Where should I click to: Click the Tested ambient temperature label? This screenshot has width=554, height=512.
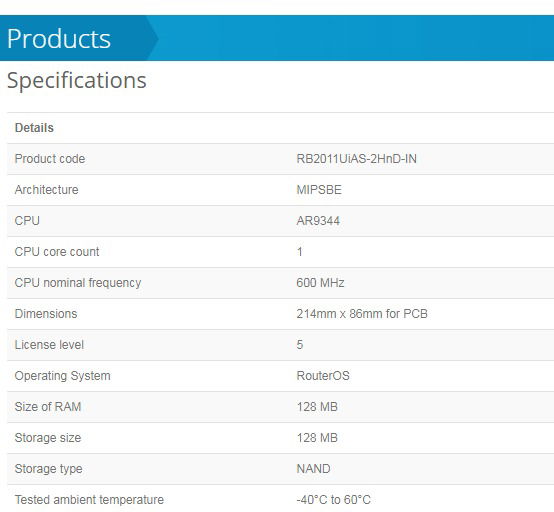89,500
